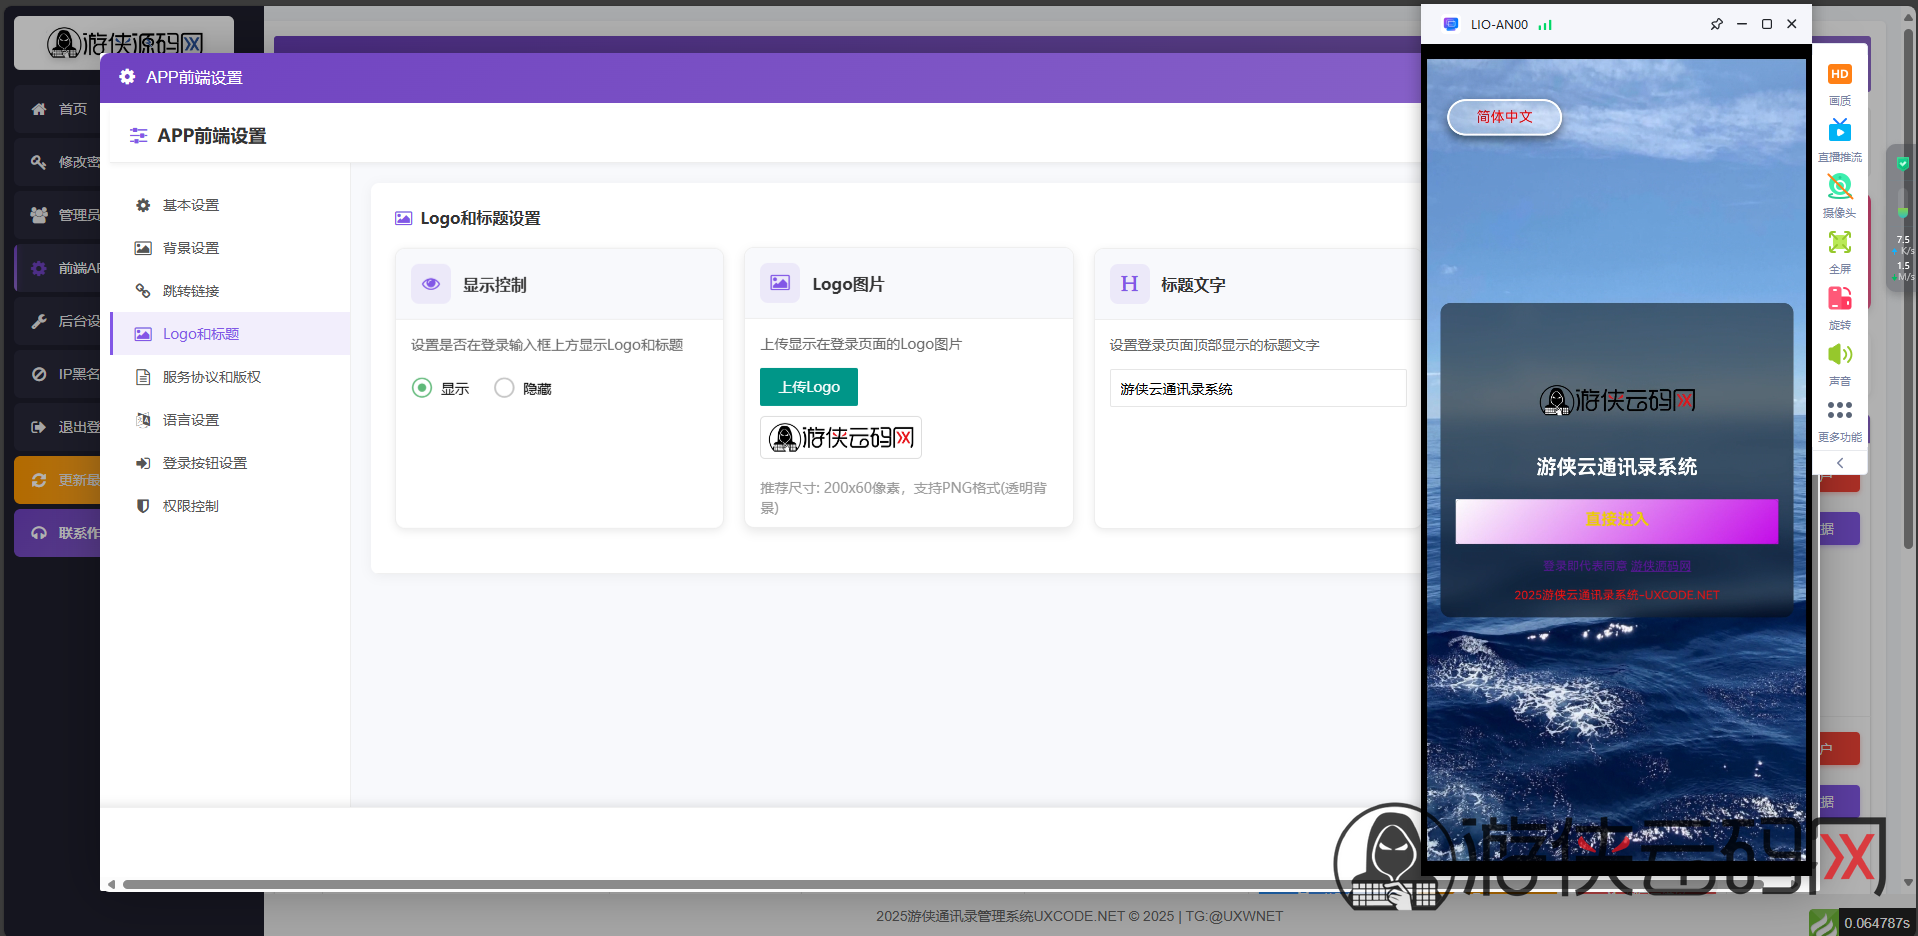This screenshot has height=936, width=1918.
Task: Click the phone mirror app icon in title bar
Action: point(1451,24)
